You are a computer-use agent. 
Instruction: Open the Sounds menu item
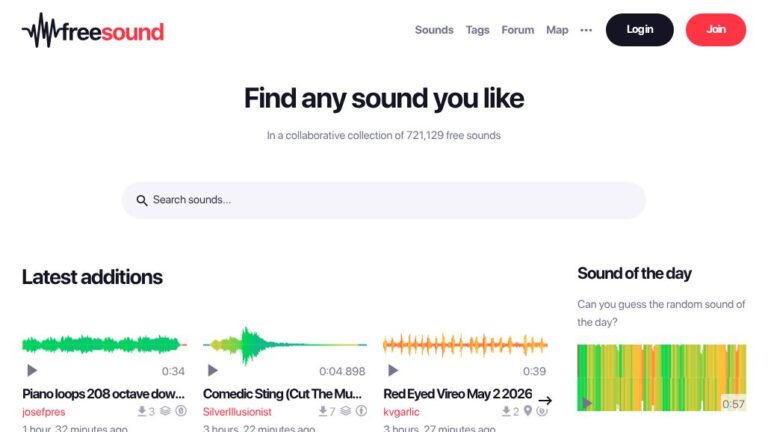pos(434,30)
